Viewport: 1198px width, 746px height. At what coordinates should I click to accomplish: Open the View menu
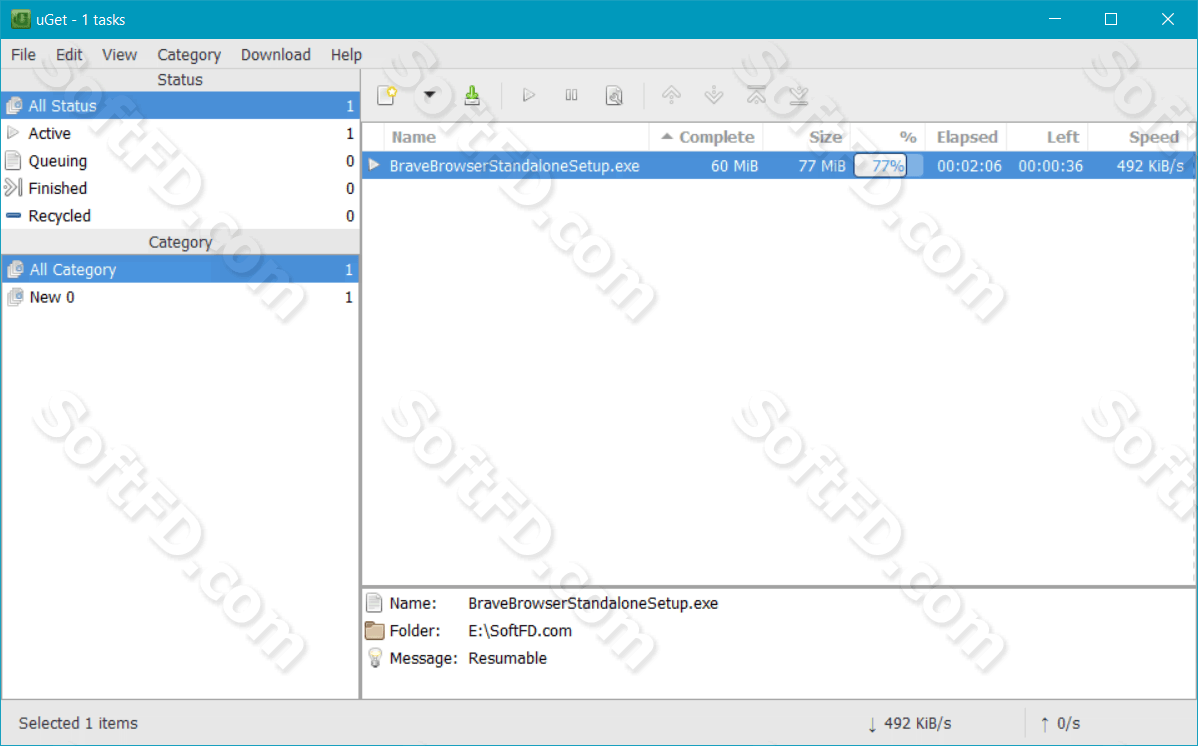120,55
